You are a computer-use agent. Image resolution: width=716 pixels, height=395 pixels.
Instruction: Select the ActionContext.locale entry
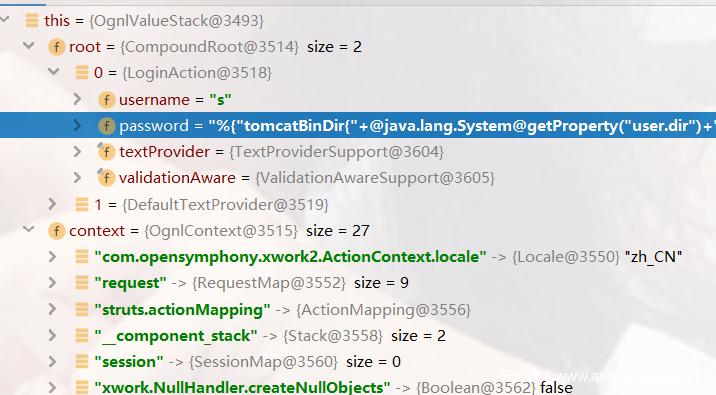[x=358, y=257]
